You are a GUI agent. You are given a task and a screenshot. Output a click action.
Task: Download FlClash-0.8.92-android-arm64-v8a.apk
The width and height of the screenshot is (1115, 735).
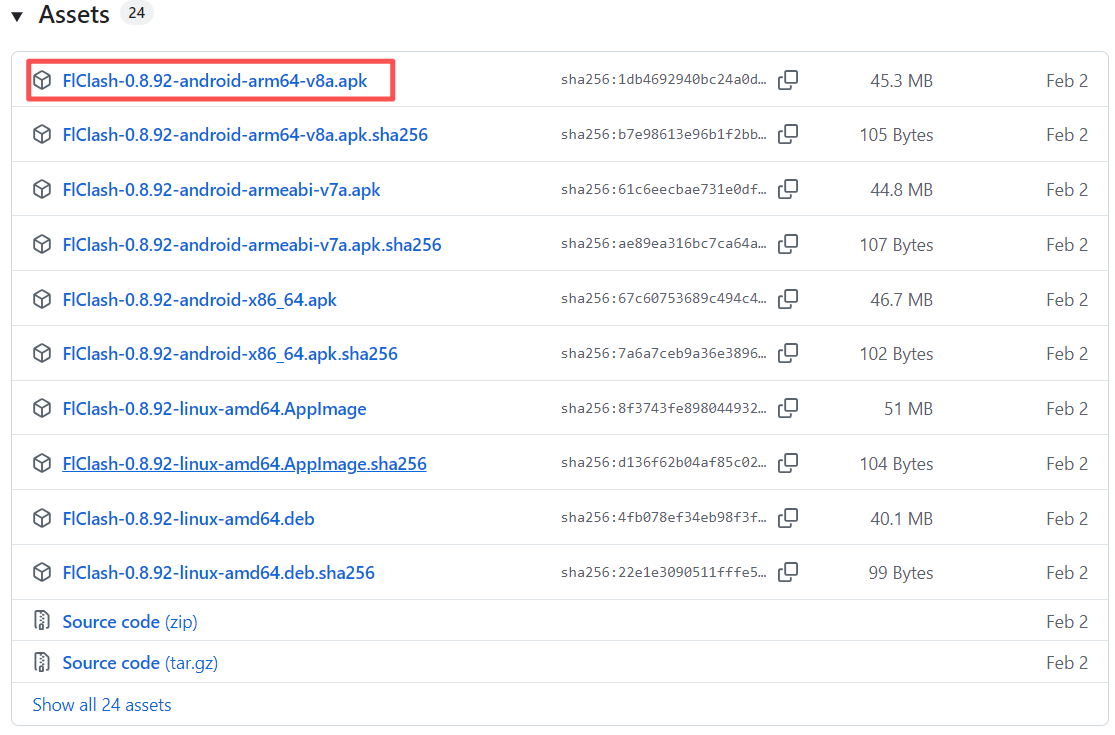(x=214, y=80)
